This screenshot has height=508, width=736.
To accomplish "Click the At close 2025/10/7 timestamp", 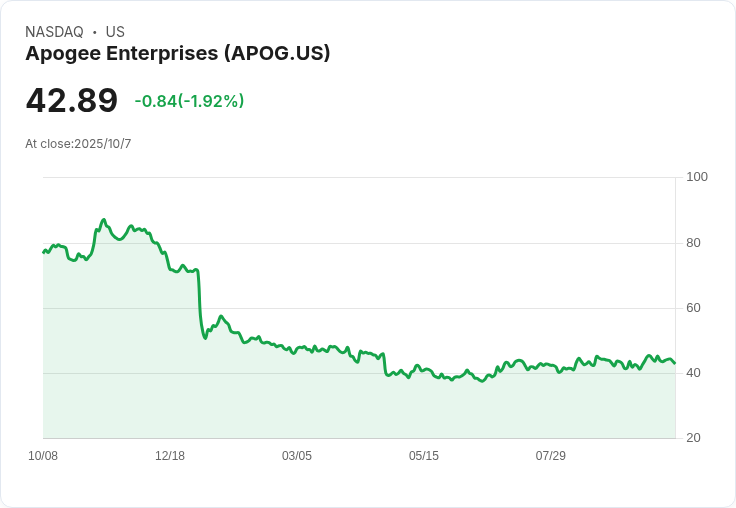I will coord(78,144).
